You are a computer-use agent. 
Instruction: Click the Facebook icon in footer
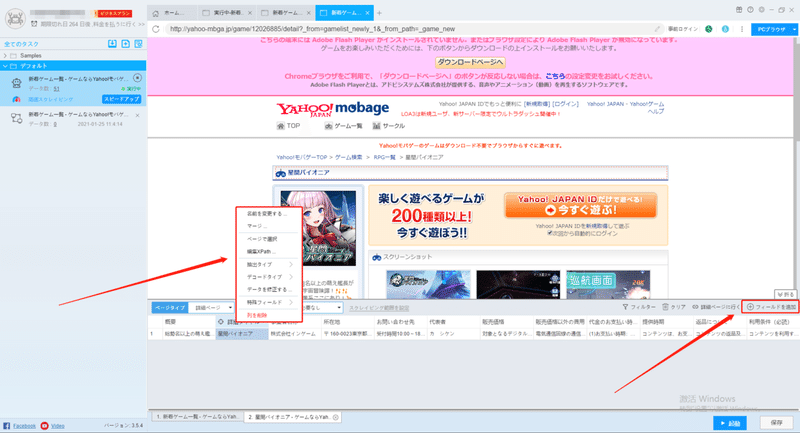7,425
